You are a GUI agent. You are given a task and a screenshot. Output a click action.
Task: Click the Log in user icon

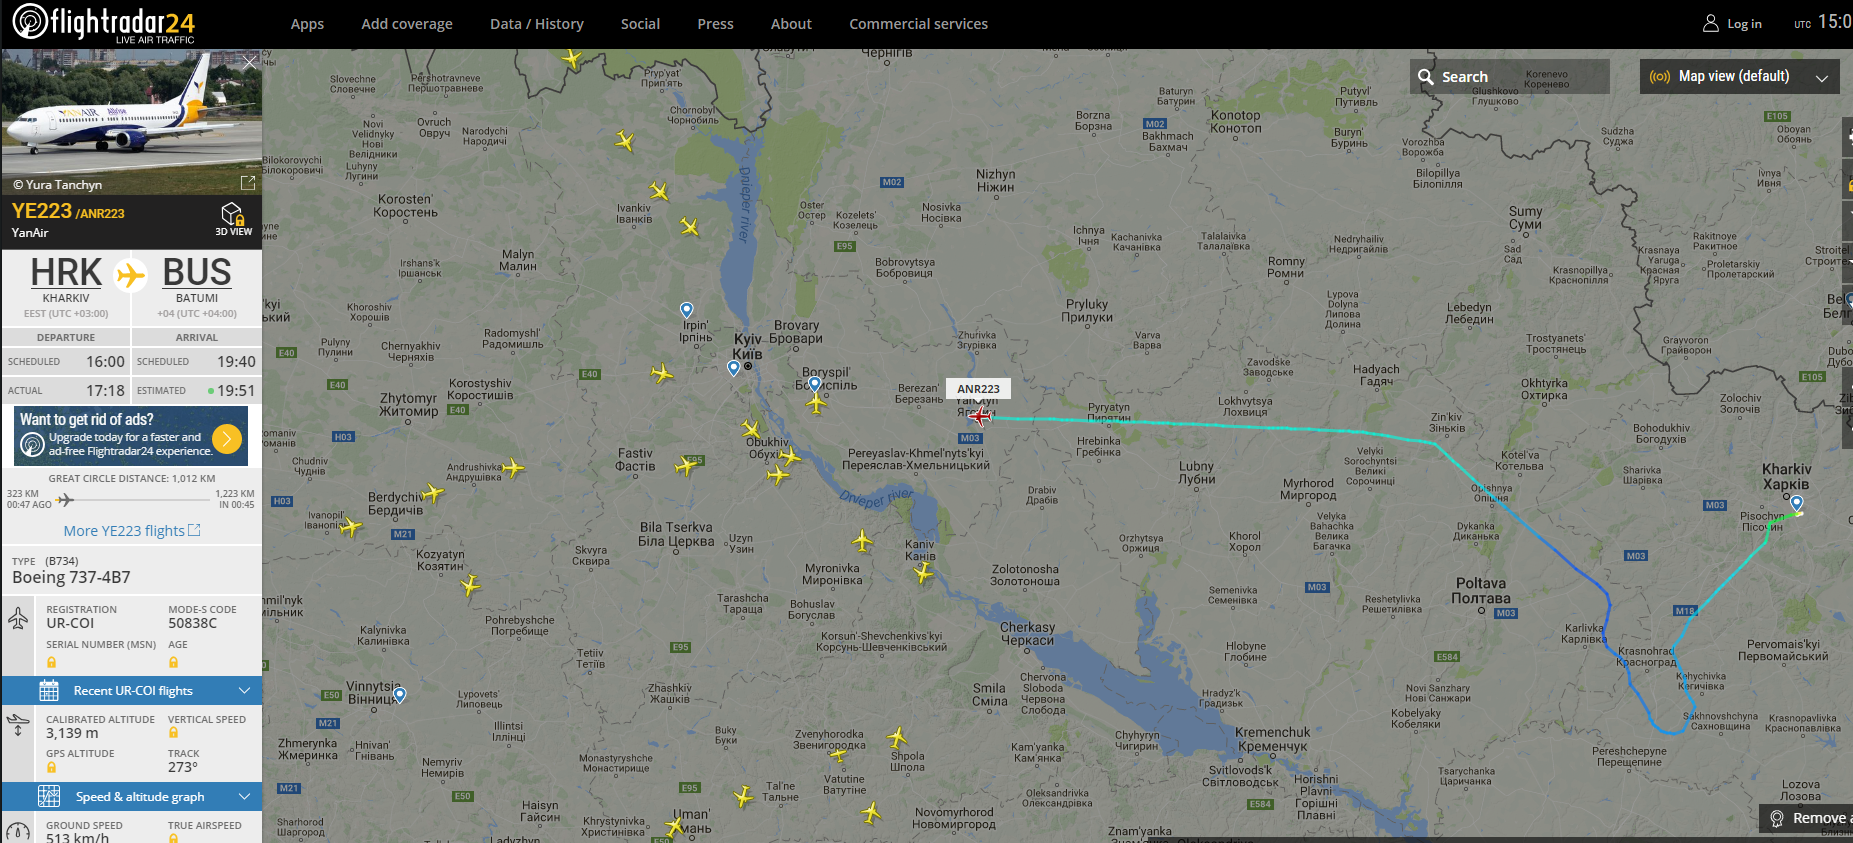1711,23
